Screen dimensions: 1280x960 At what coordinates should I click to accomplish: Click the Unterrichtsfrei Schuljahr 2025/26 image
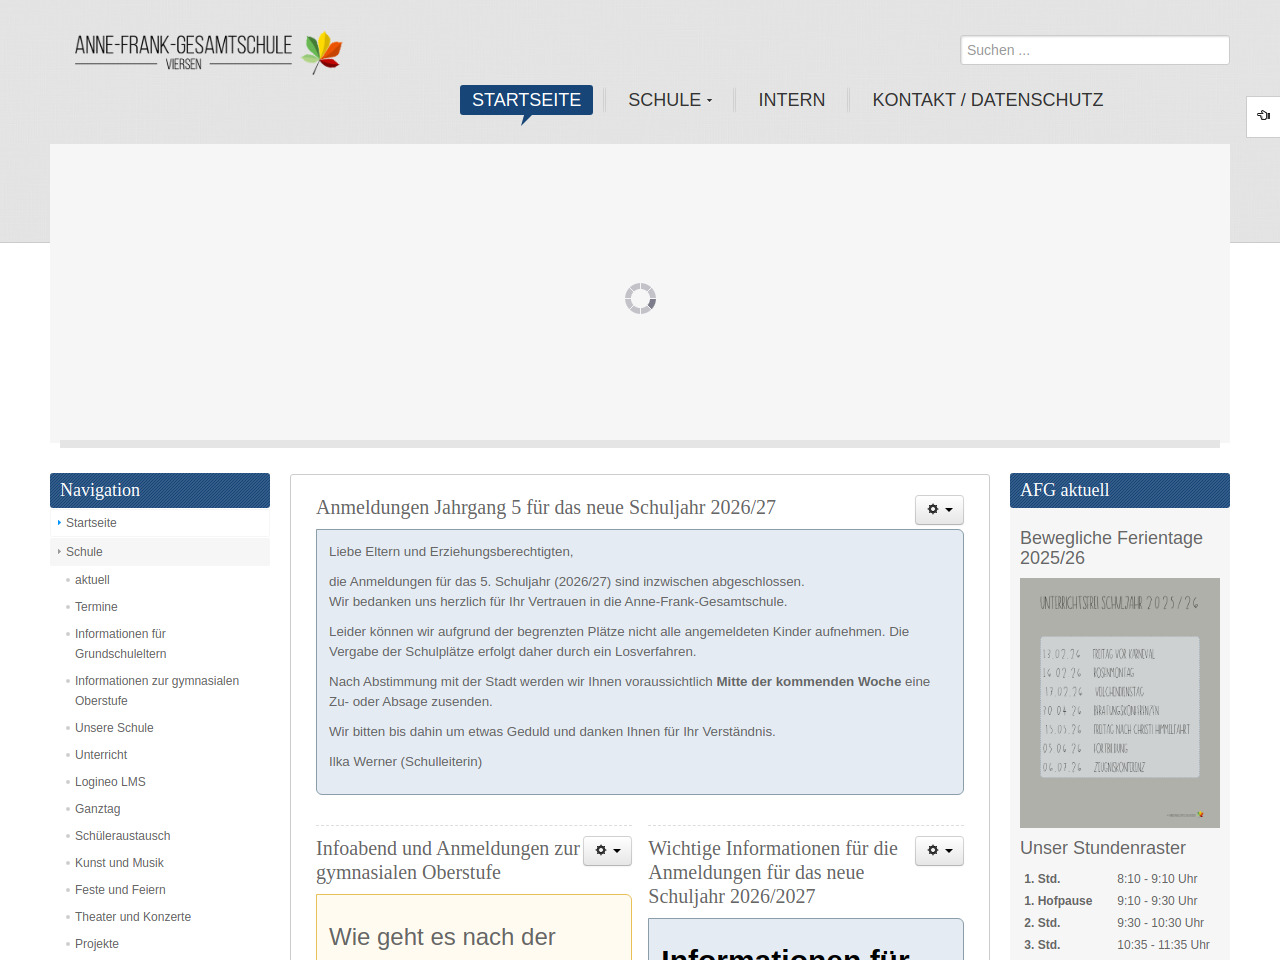click(x=1119, y=702)
